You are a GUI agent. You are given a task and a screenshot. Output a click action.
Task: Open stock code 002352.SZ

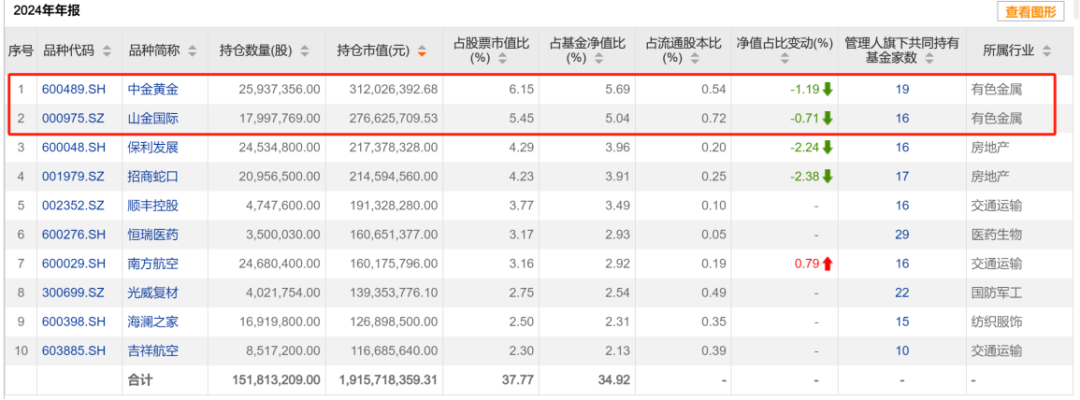[74, 205]
